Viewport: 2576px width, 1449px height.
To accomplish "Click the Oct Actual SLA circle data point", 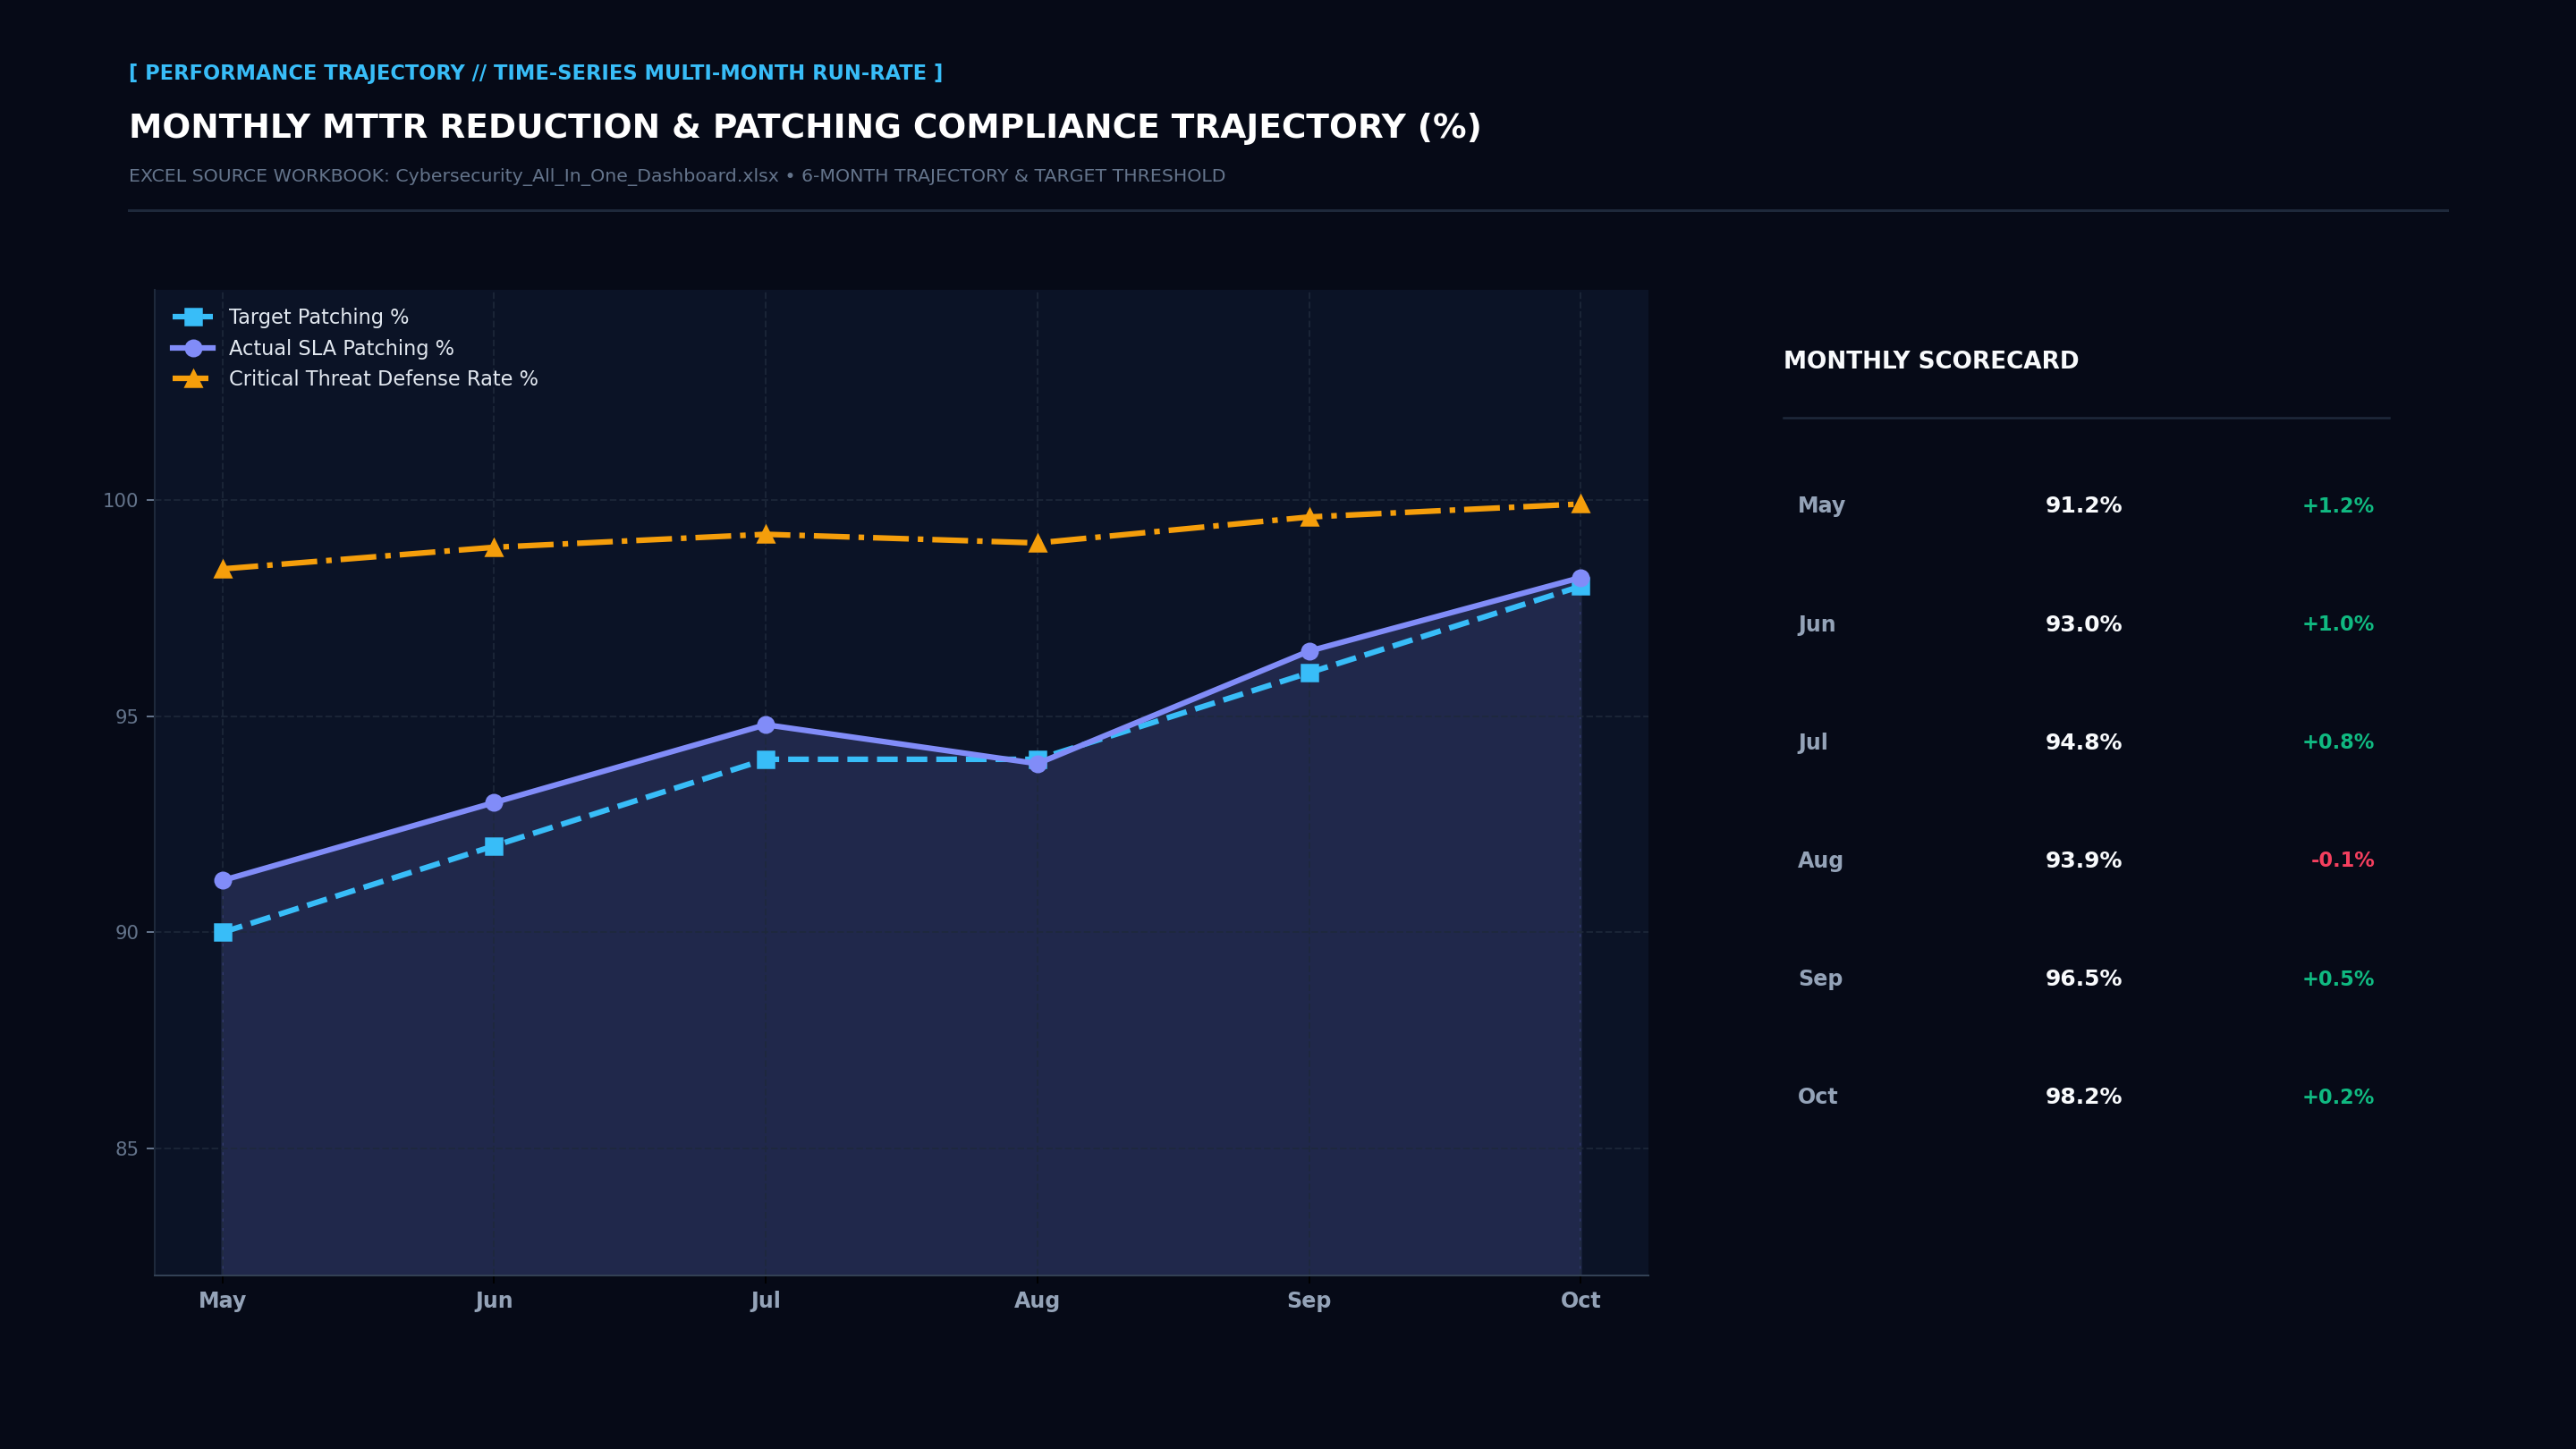I will pos(1580,578).
